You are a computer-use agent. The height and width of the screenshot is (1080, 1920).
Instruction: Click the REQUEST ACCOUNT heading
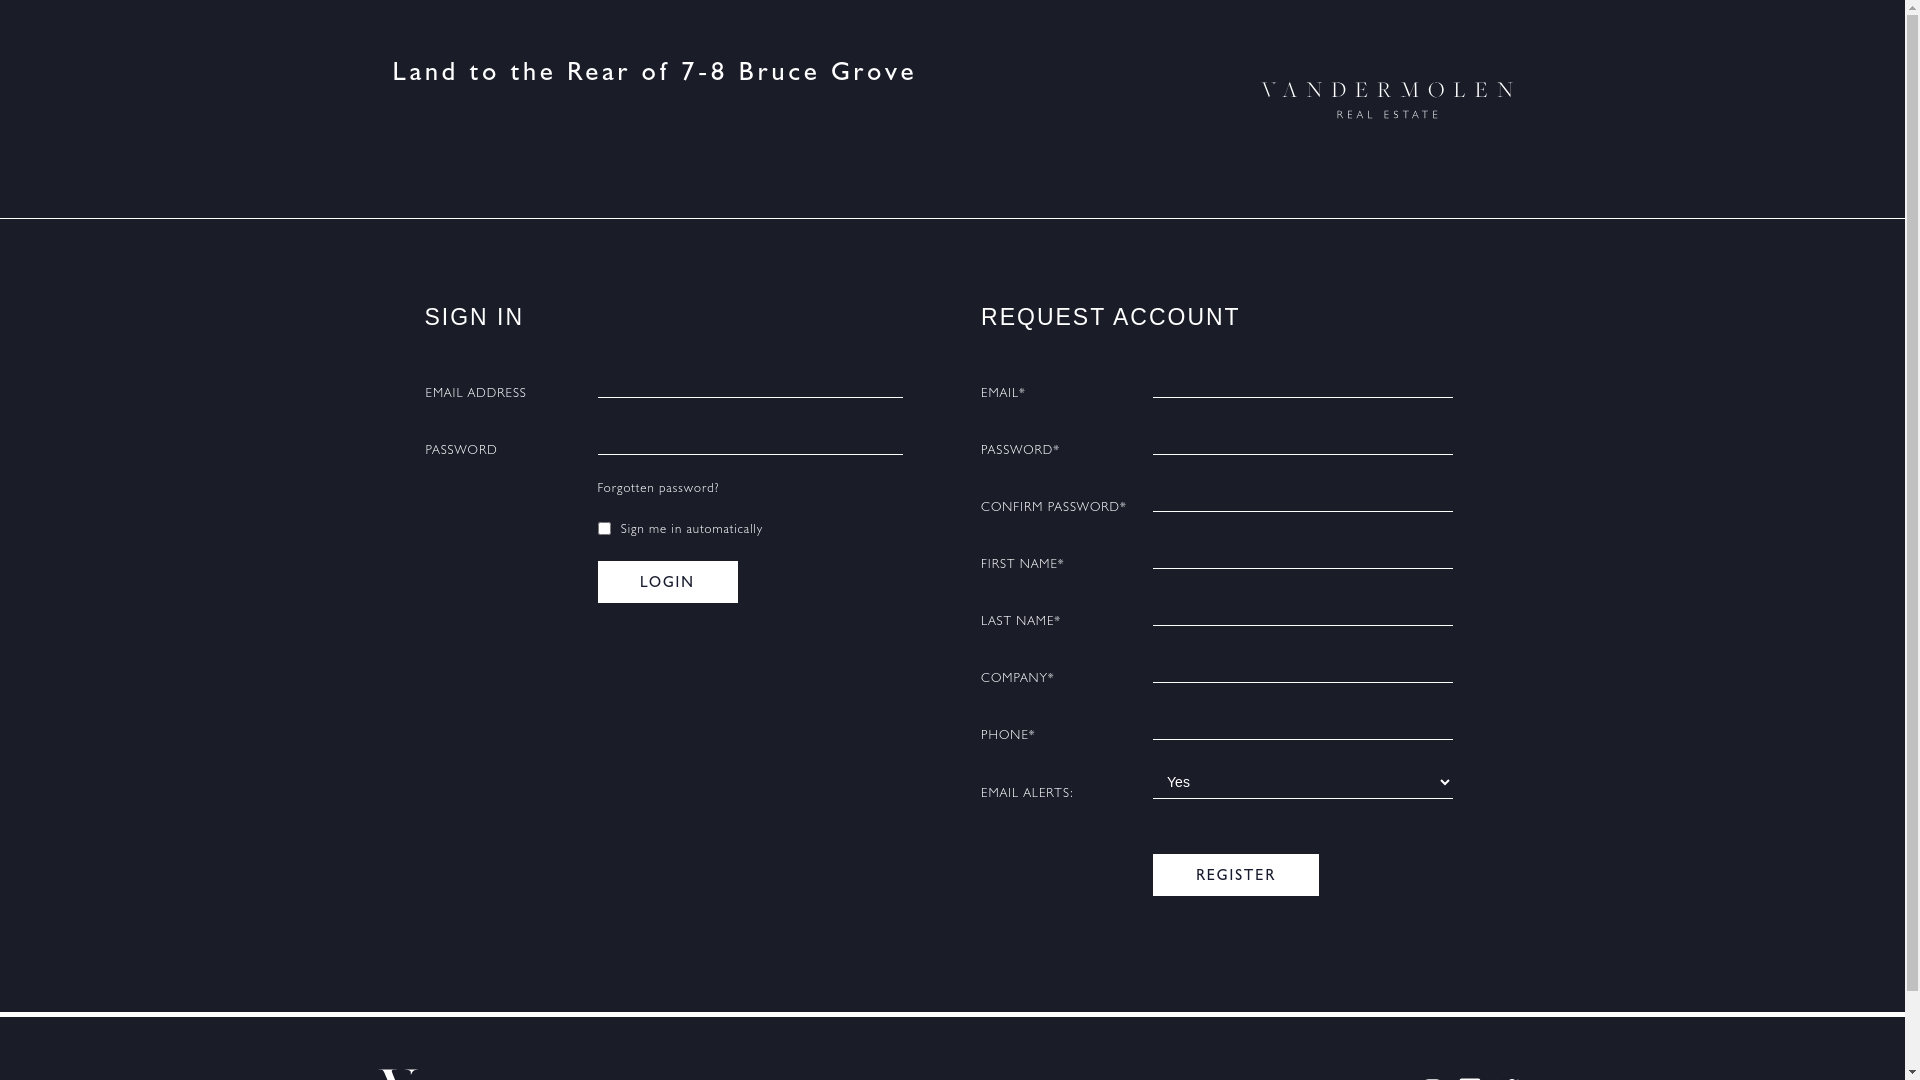pos(1110,317)
